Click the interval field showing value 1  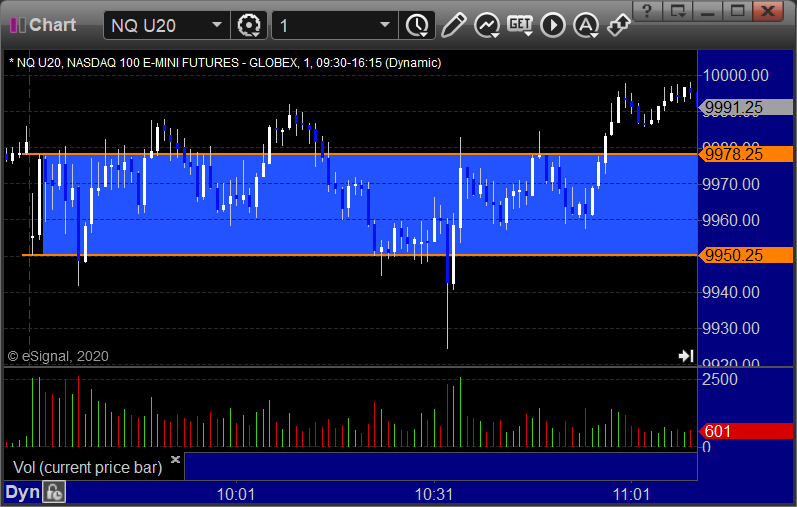[x=284, y=25]
